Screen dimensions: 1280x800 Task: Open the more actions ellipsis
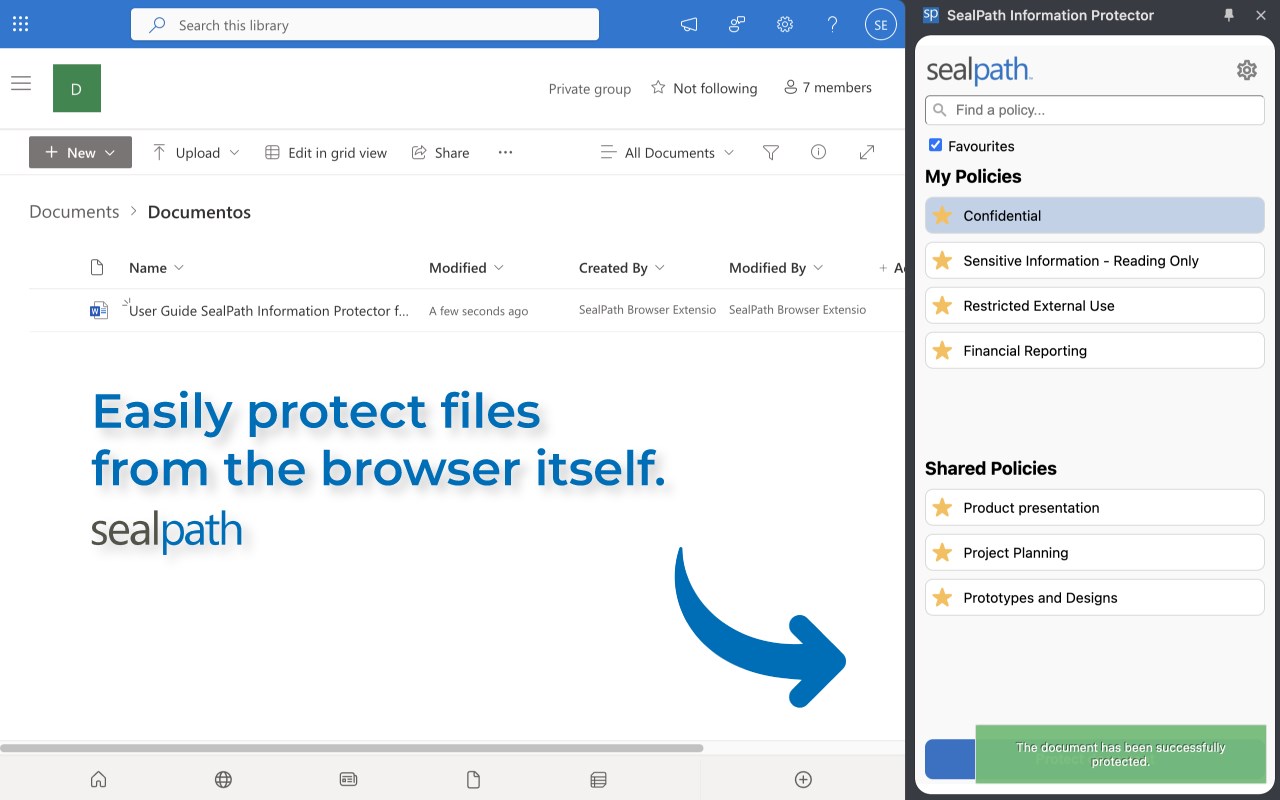[505, 152]
